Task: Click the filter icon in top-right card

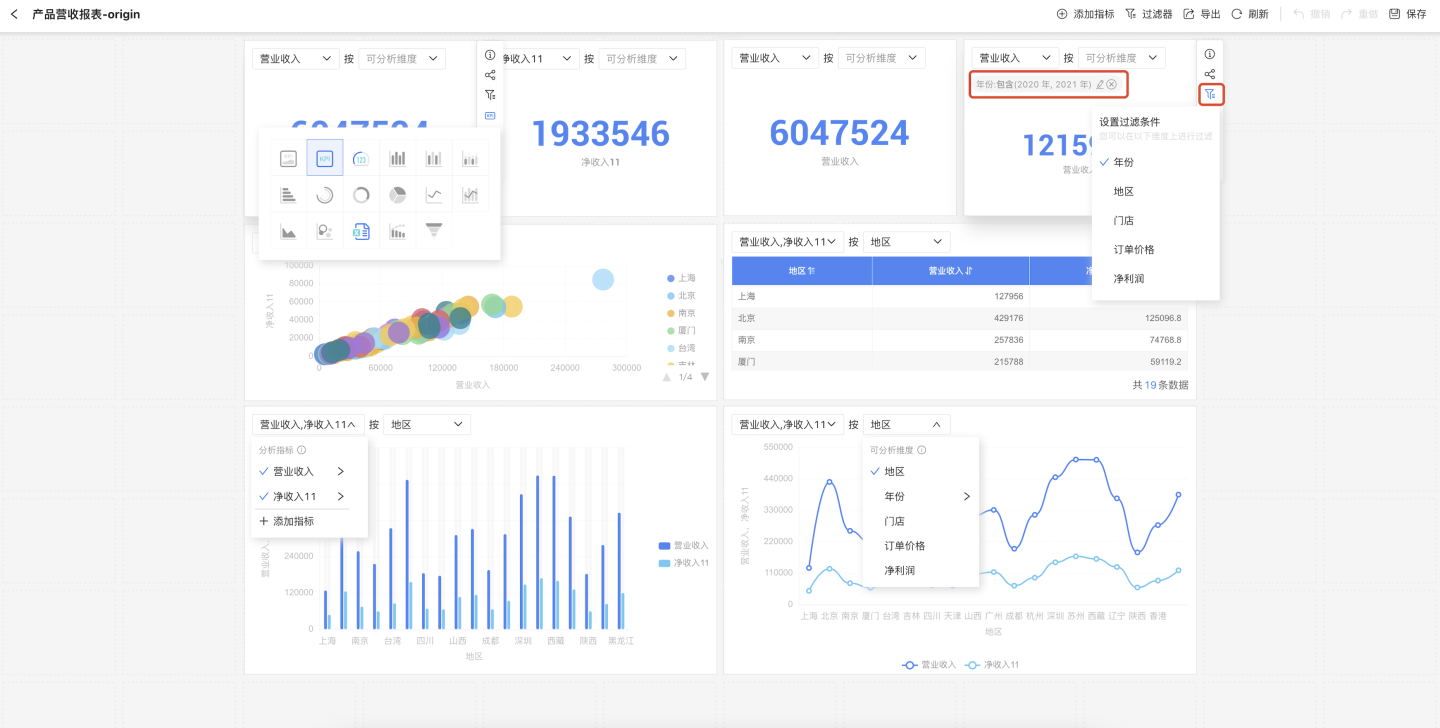Action: 1210,95
